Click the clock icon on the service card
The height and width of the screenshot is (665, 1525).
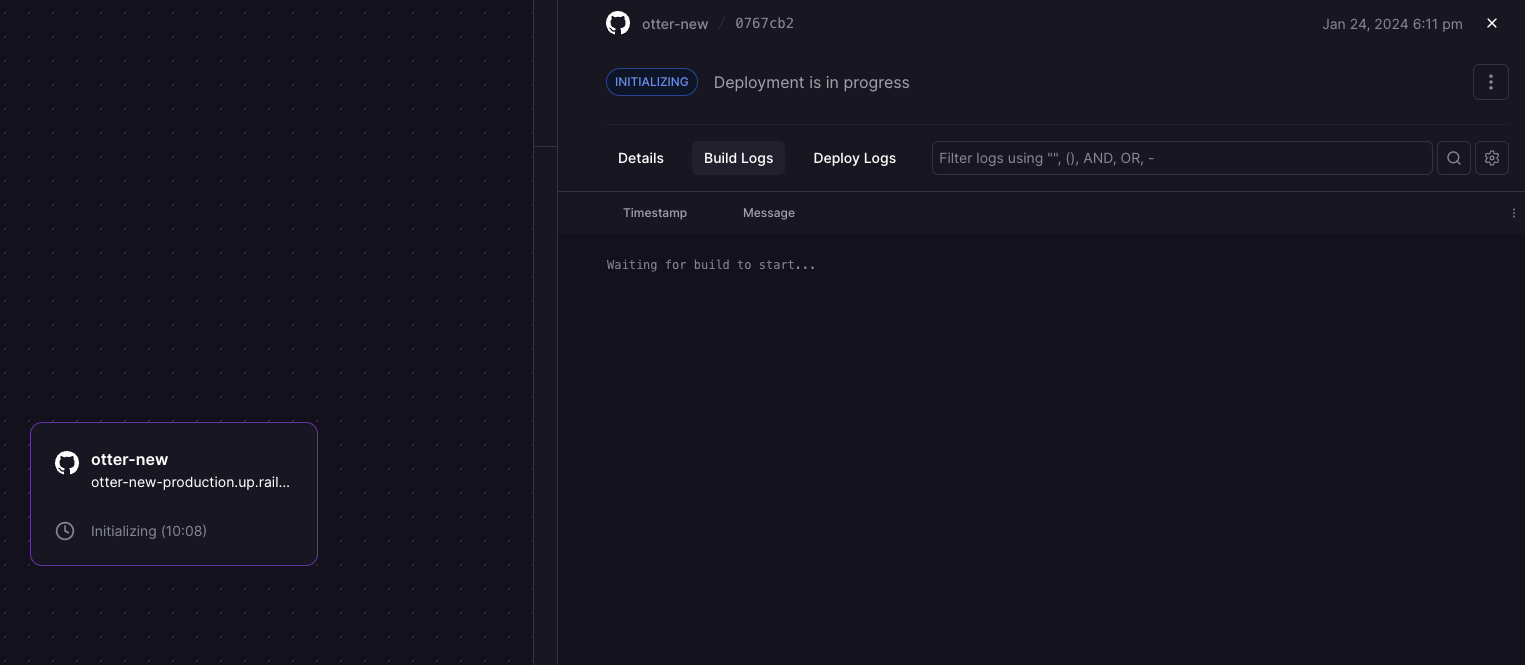(65, 531)
